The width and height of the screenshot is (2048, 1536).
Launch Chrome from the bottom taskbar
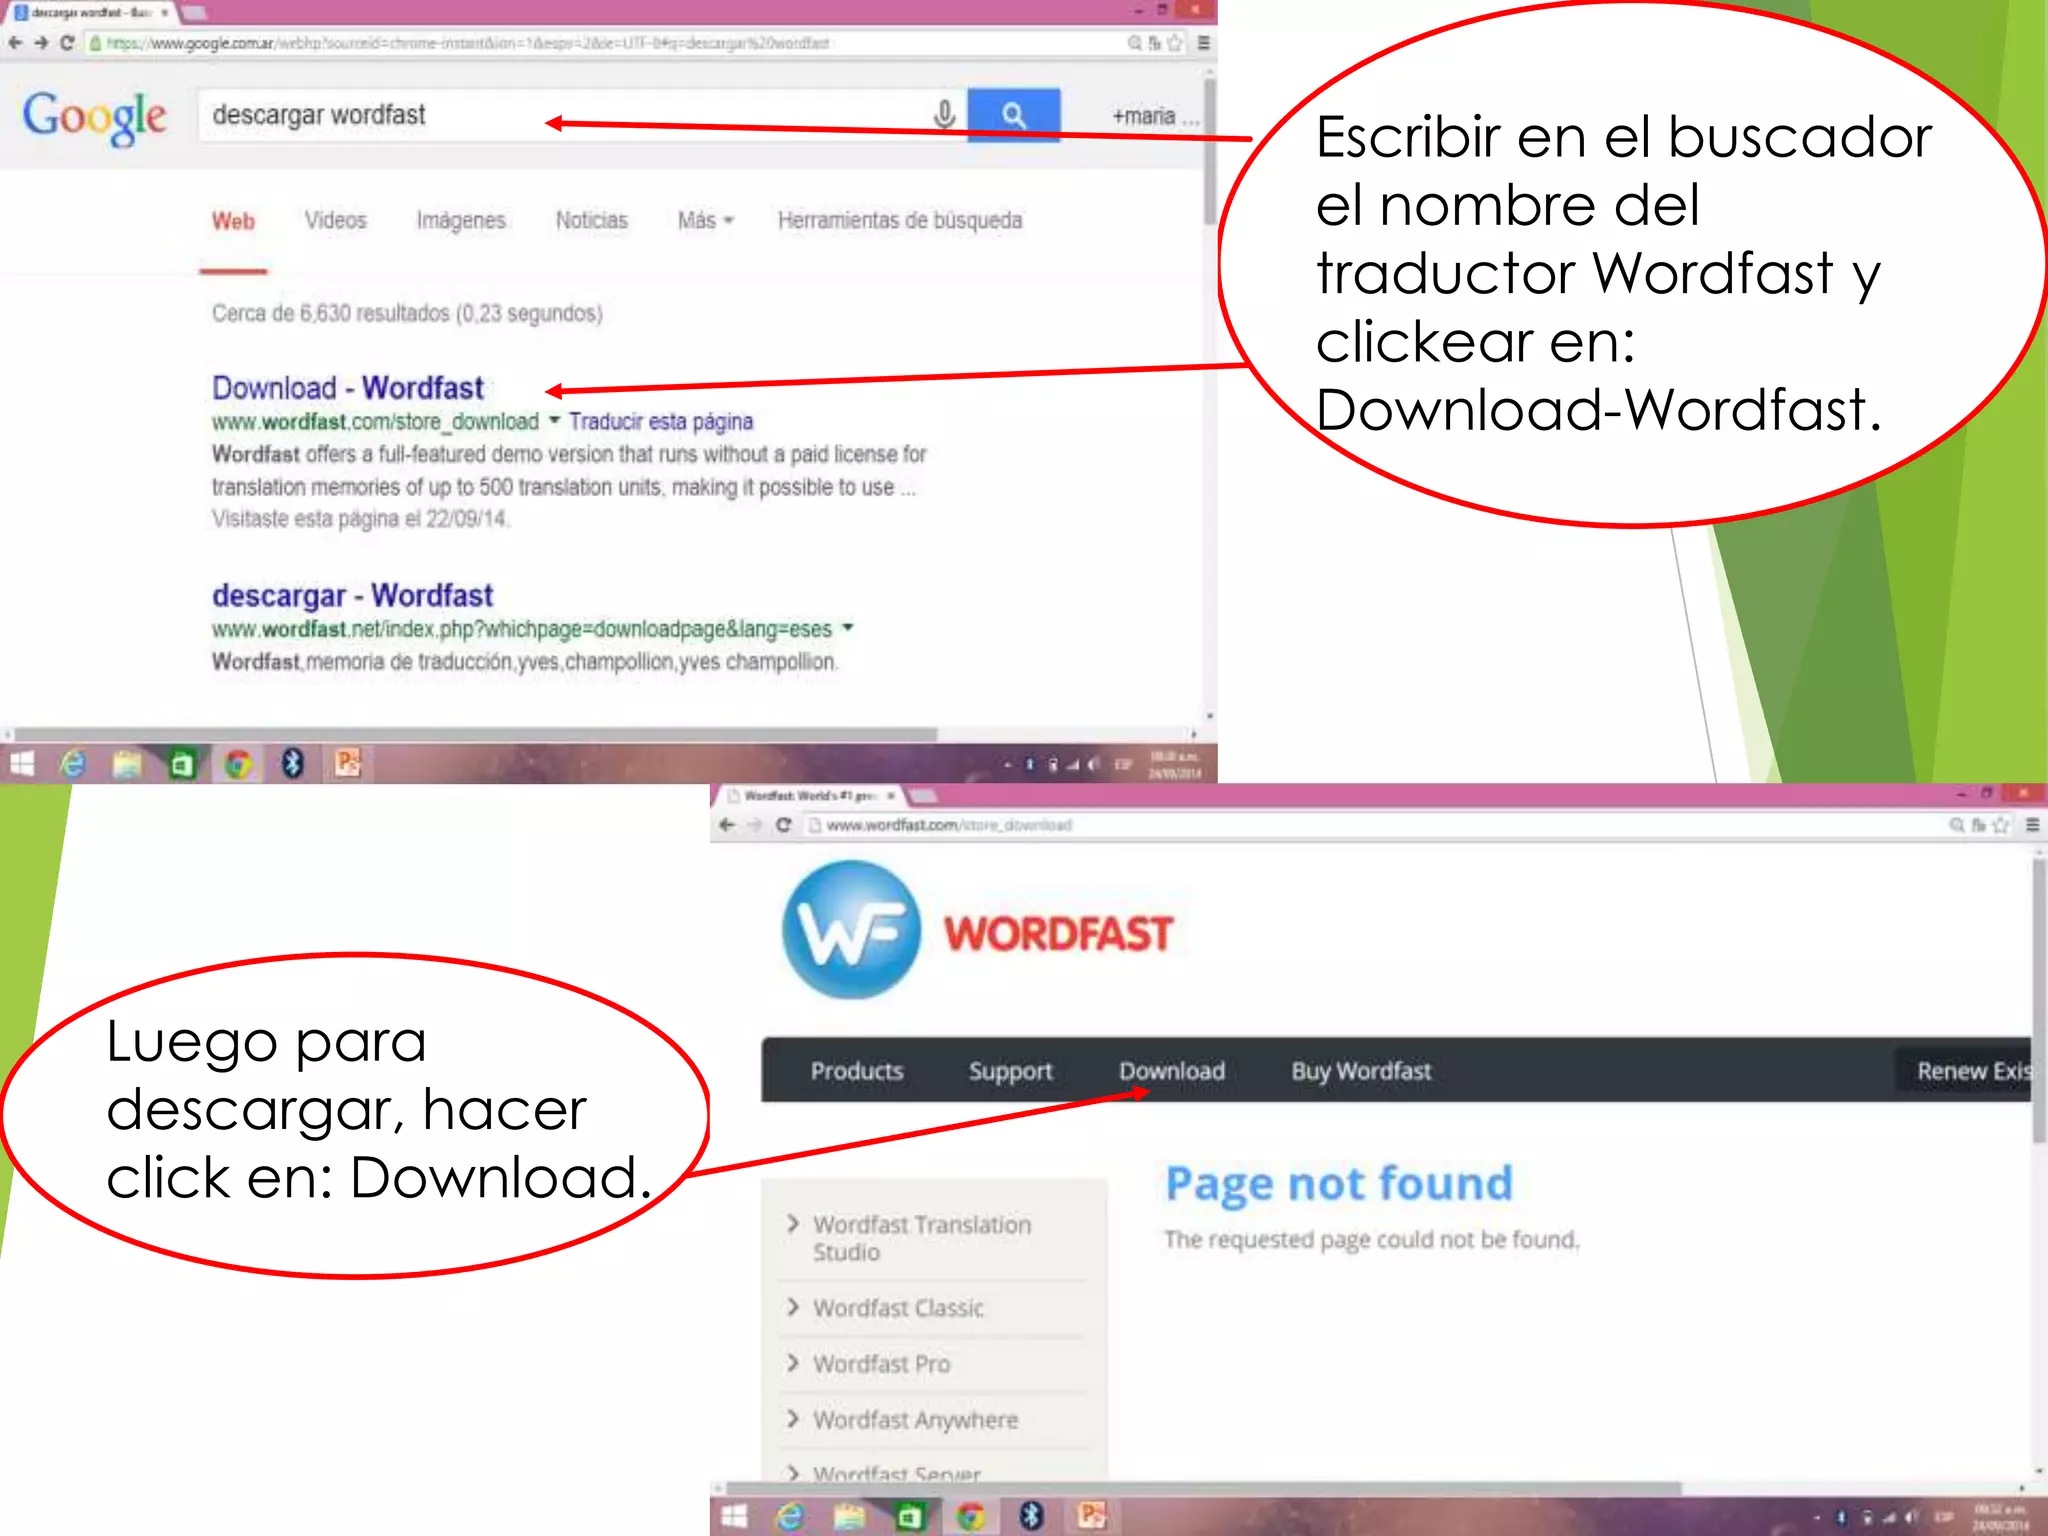click(969, 1516)
